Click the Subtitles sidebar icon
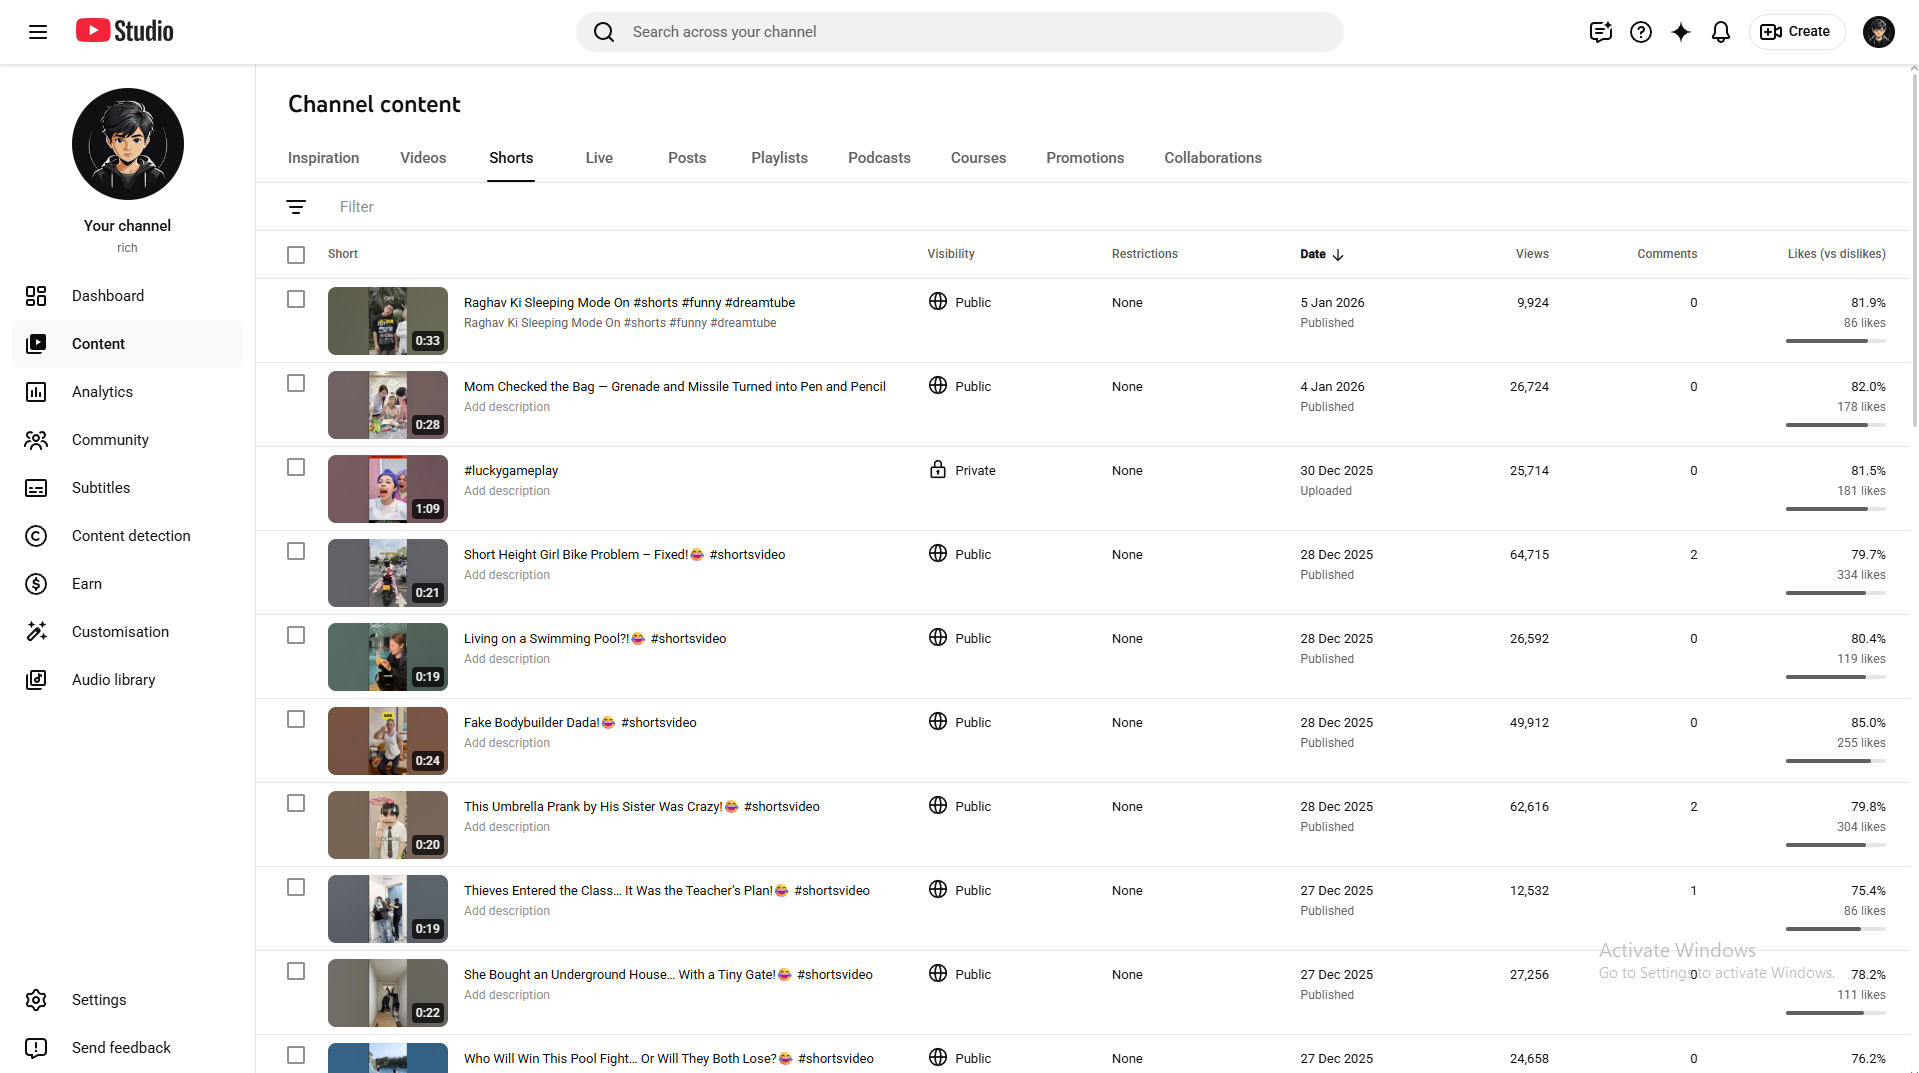The image size is (1919, 1073). coord(36,487)
